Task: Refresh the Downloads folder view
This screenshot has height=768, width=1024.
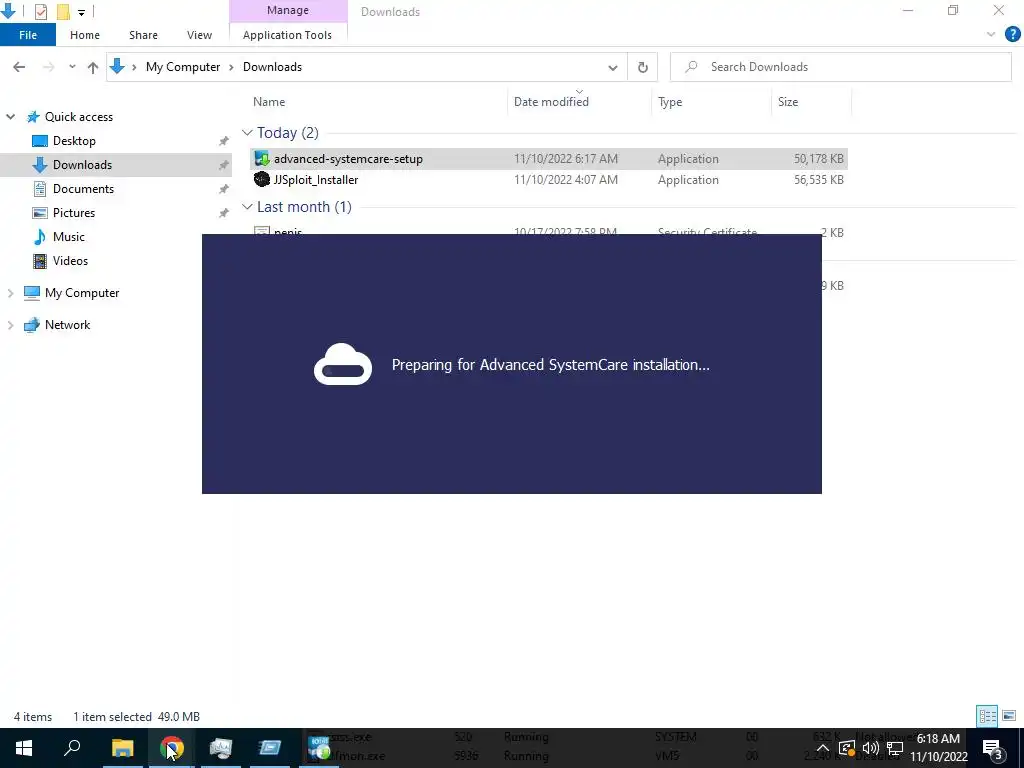Action: (643, 67)
